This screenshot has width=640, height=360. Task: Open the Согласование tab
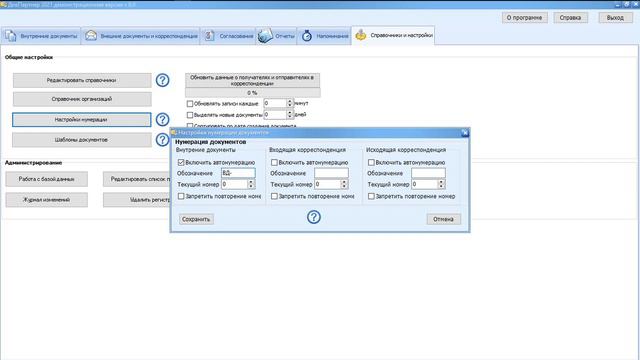pyautogui.click(x=229, y=36)
